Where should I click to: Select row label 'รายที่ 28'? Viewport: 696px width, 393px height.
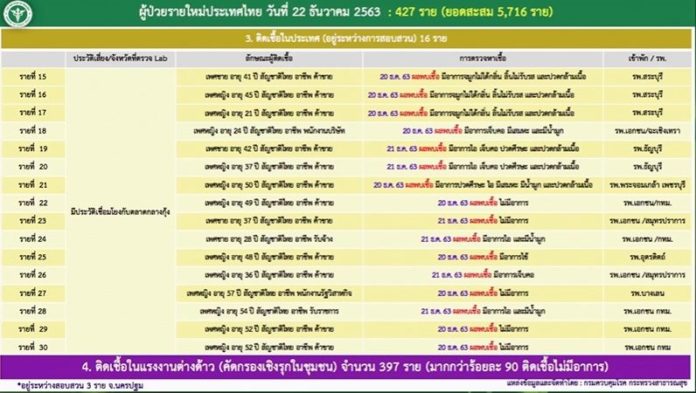pyautogui.click(x=33, y=311)
